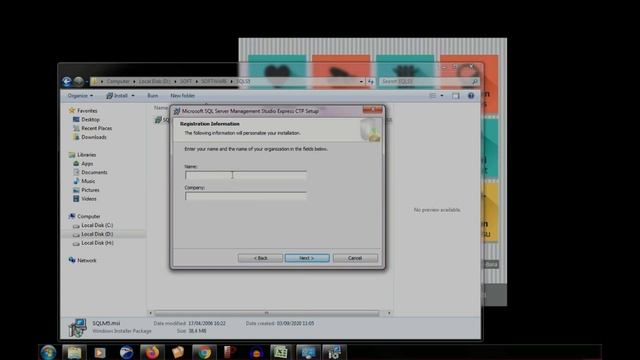Select Libraries in the navigation pane

coord(87,155)
